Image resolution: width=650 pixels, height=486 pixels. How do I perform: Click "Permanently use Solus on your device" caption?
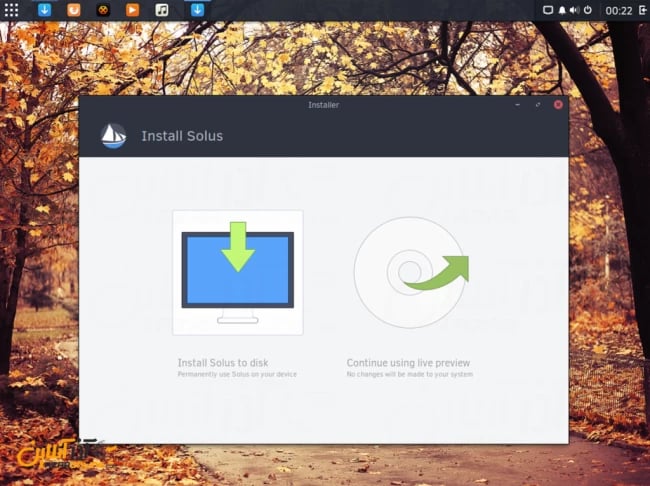coord(237,374)
